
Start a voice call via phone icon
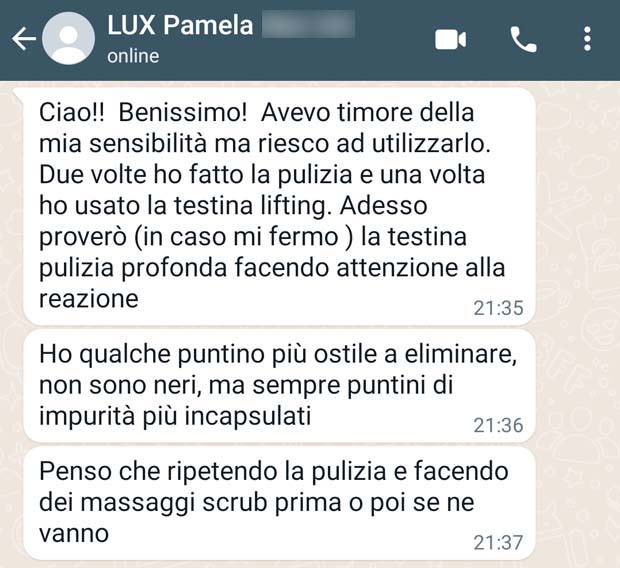524,40
